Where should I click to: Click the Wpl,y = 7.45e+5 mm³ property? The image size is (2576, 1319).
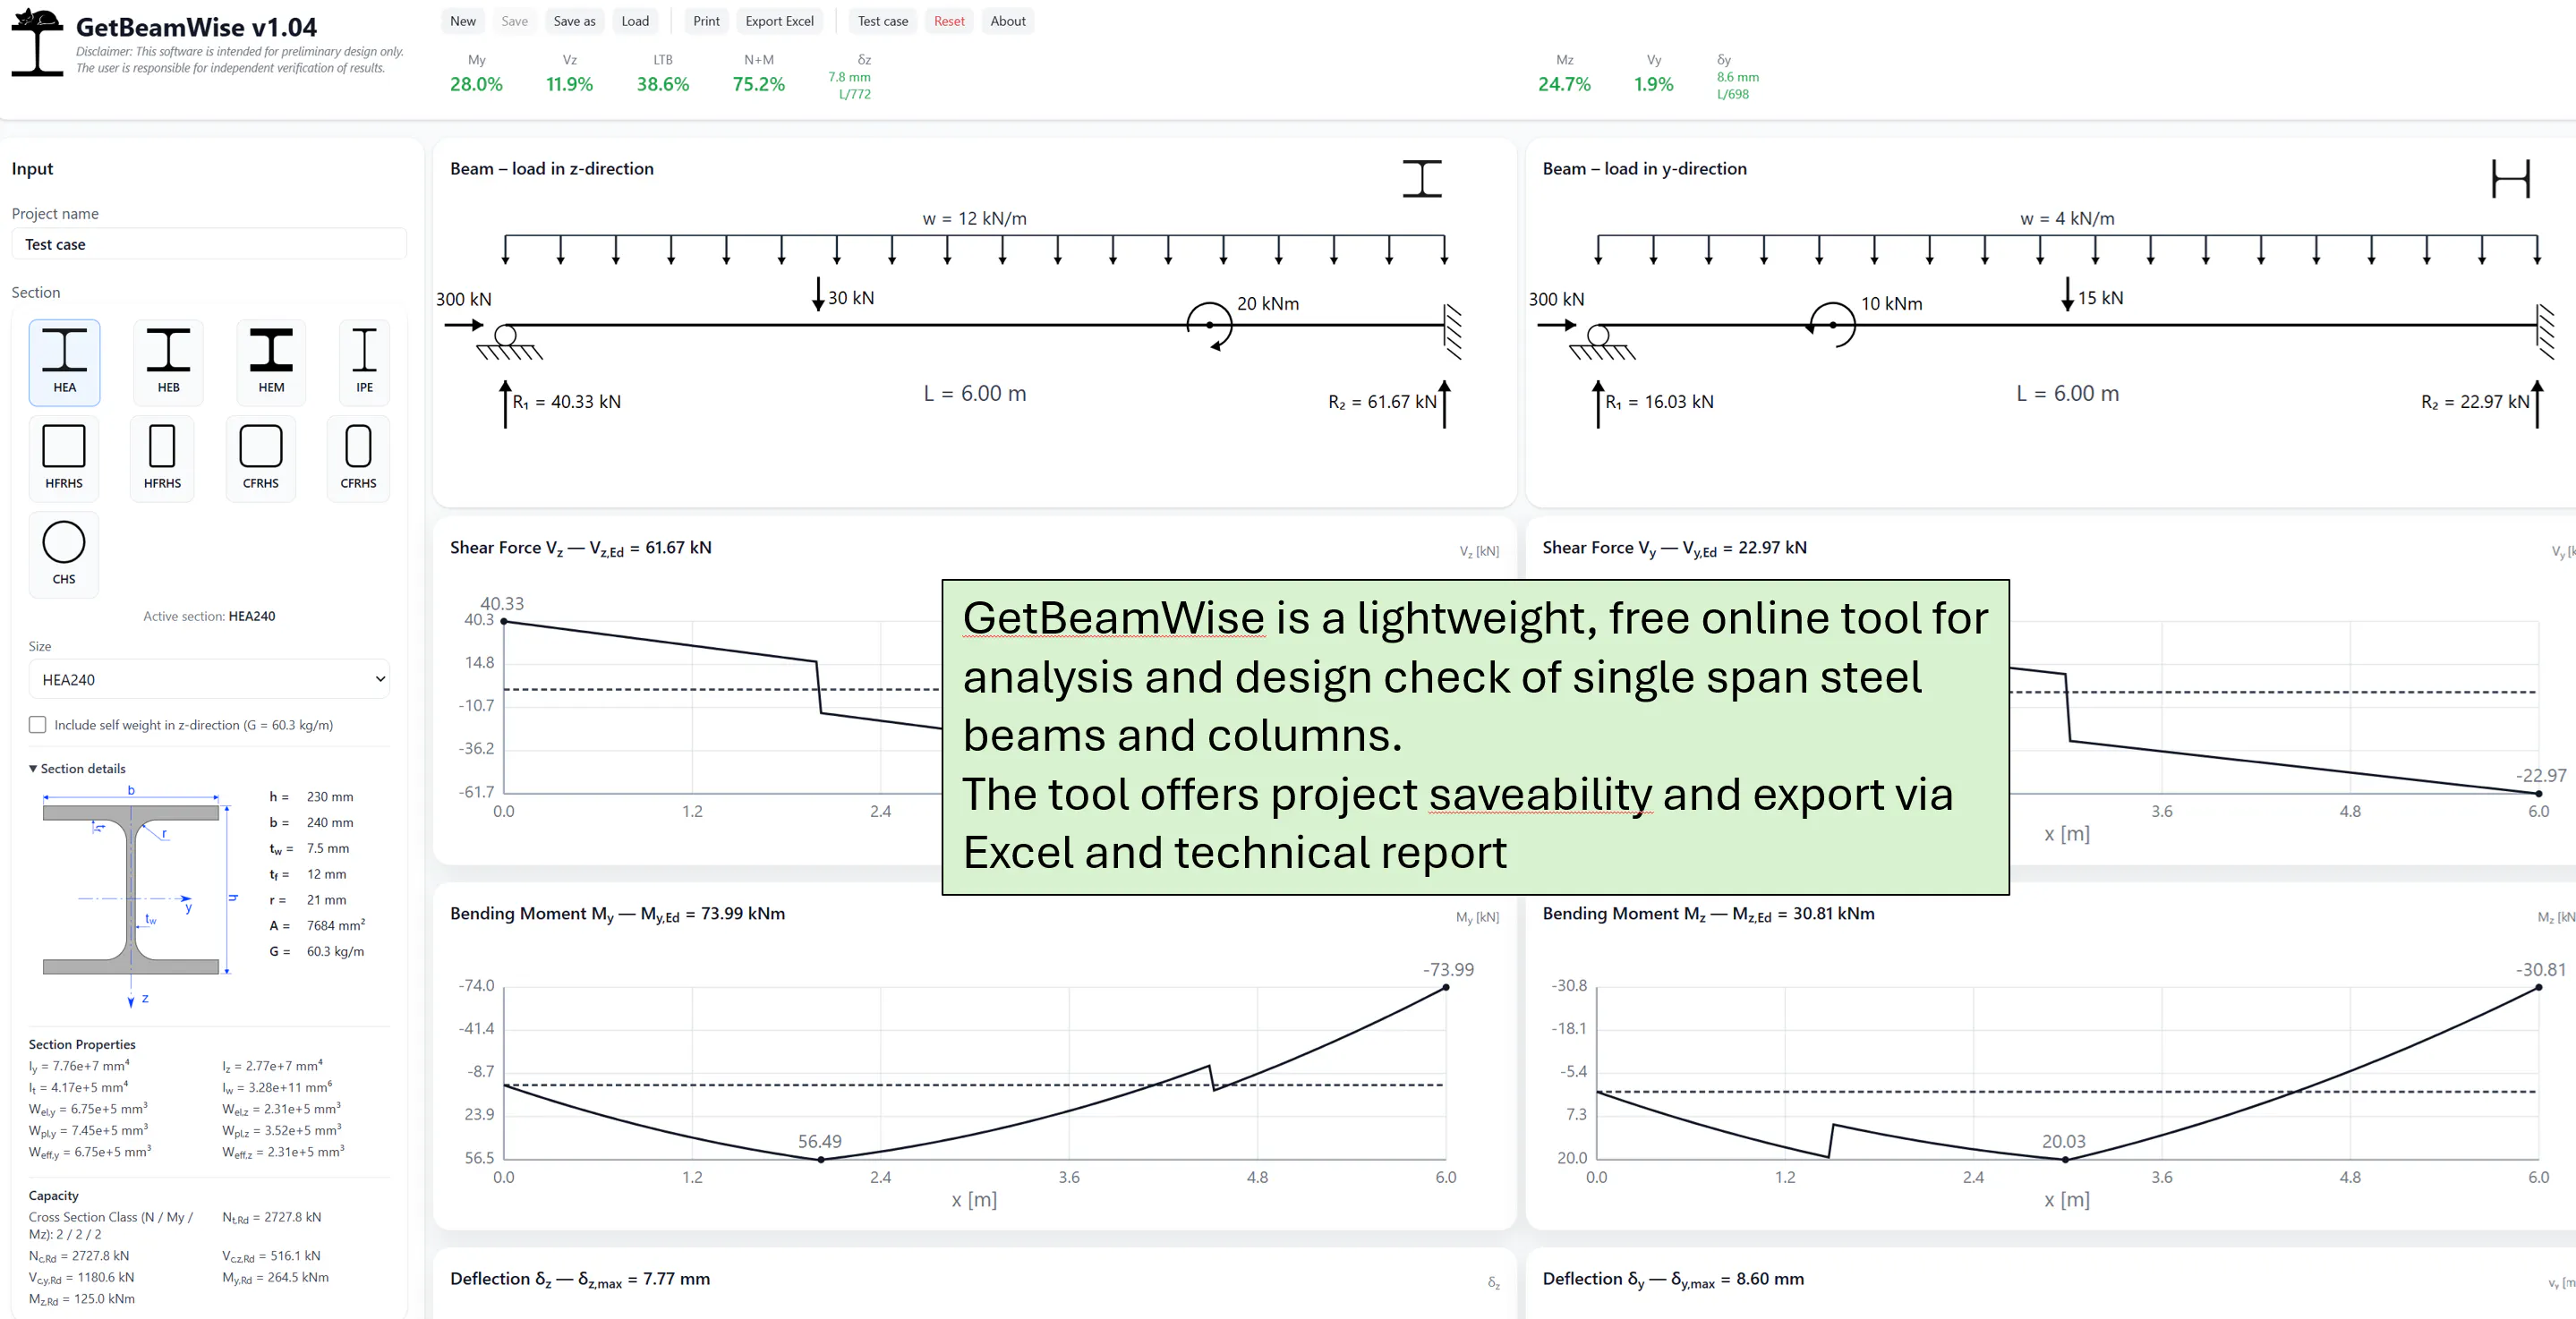pos(88,1130)
